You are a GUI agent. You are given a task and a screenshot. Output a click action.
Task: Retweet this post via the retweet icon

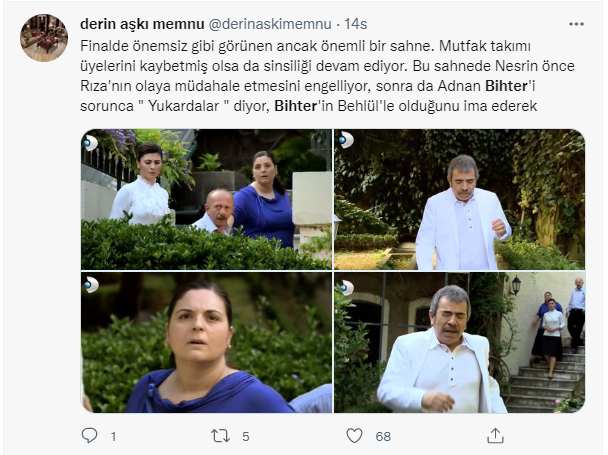[x=220, y=436]
